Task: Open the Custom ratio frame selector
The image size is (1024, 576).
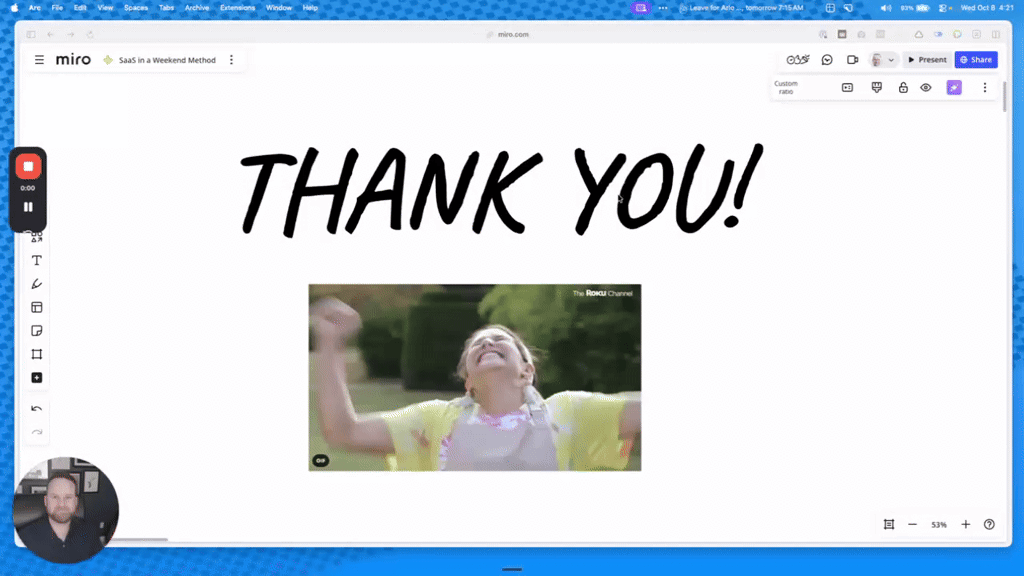Action: [786, 88]
